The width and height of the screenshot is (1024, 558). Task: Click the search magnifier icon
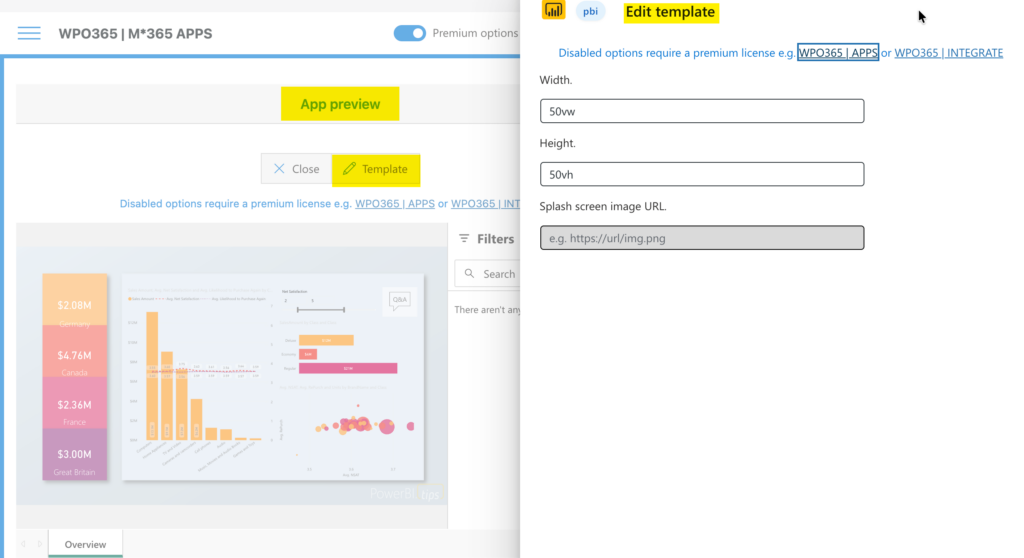point(470,274)
